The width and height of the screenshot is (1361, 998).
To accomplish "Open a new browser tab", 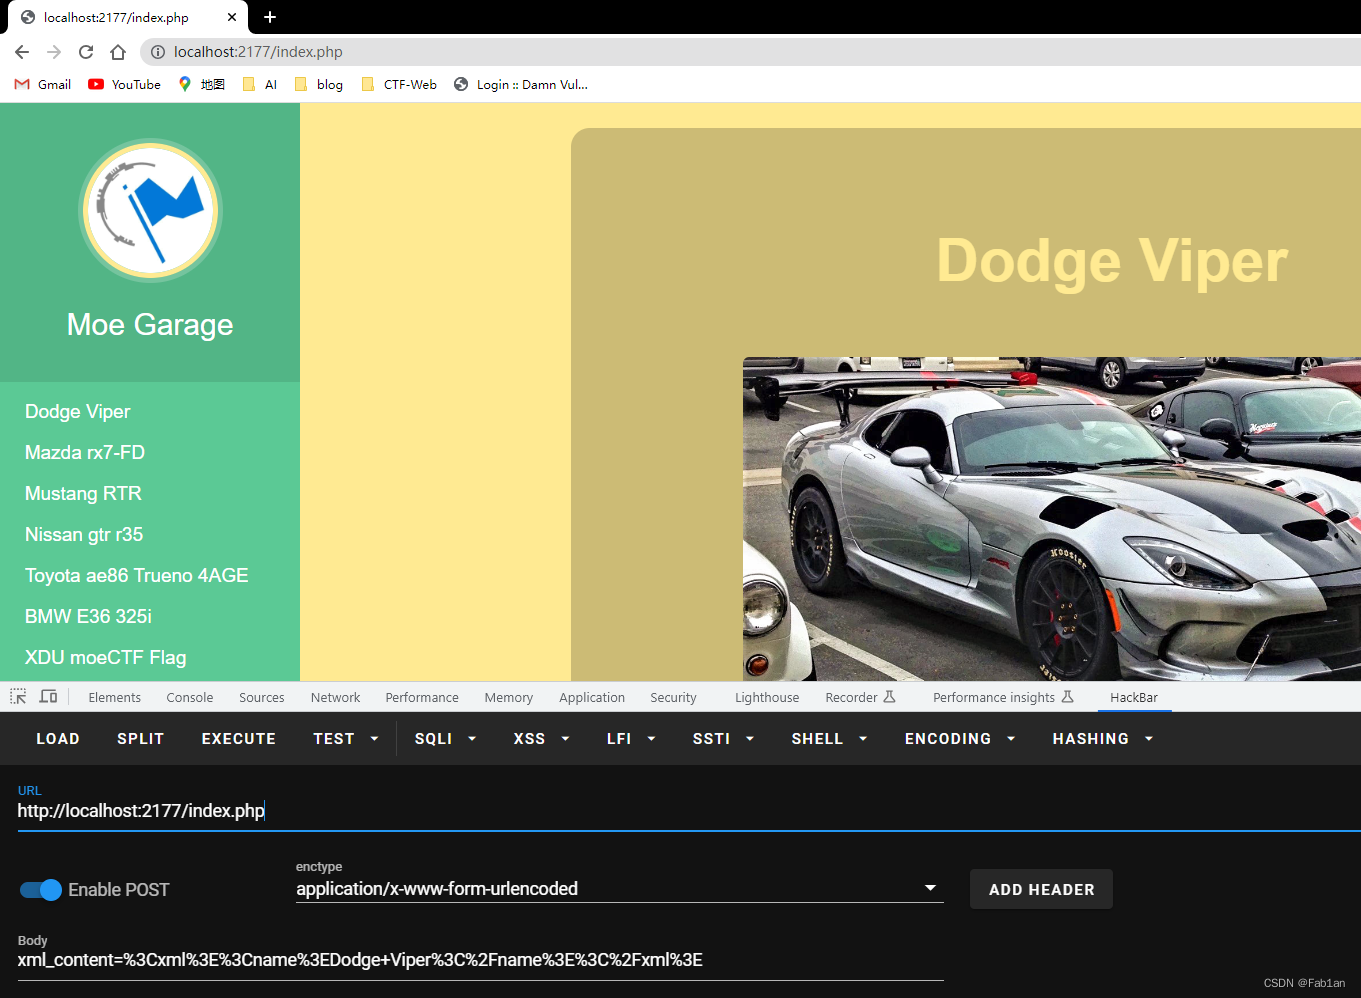I will tap(270, 17).
